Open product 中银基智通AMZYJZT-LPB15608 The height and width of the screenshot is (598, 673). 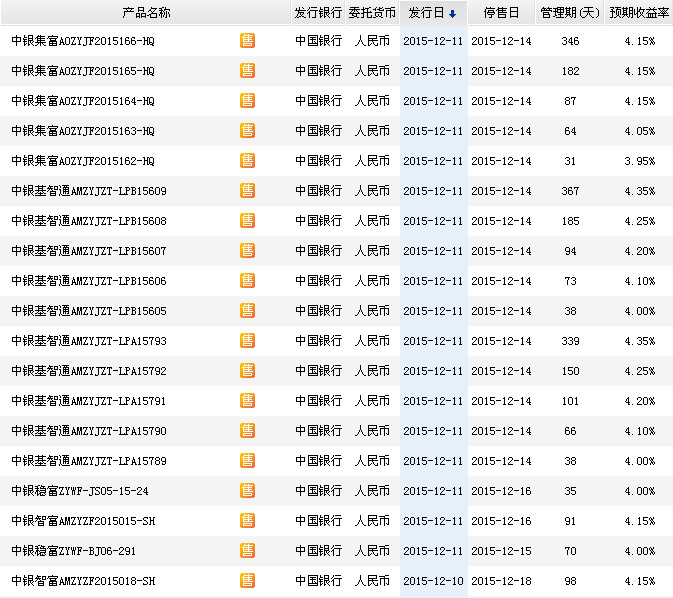[x=89, y=221]
